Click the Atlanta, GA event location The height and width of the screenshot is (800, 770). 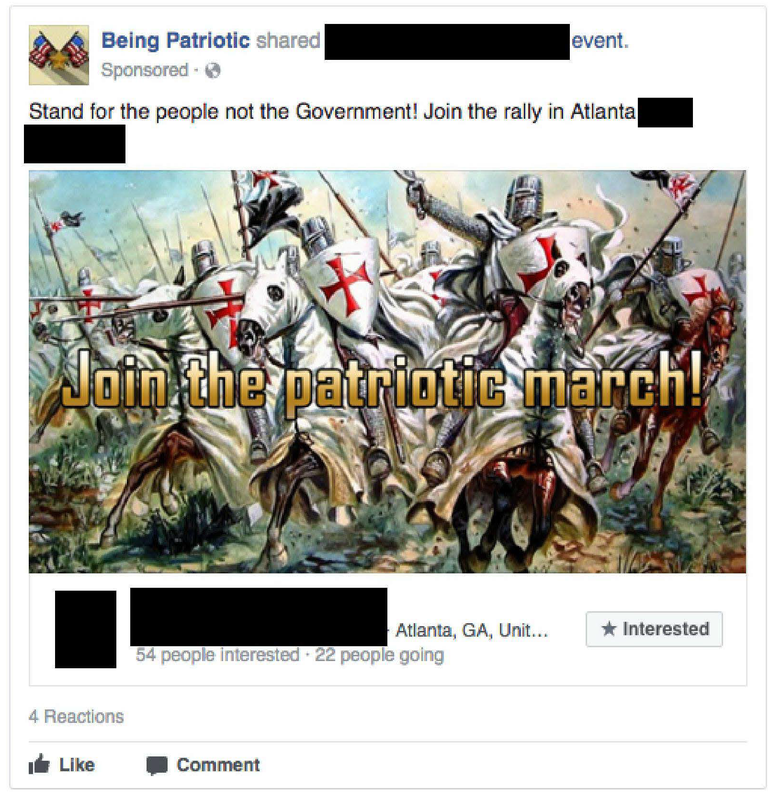[471, 631]
